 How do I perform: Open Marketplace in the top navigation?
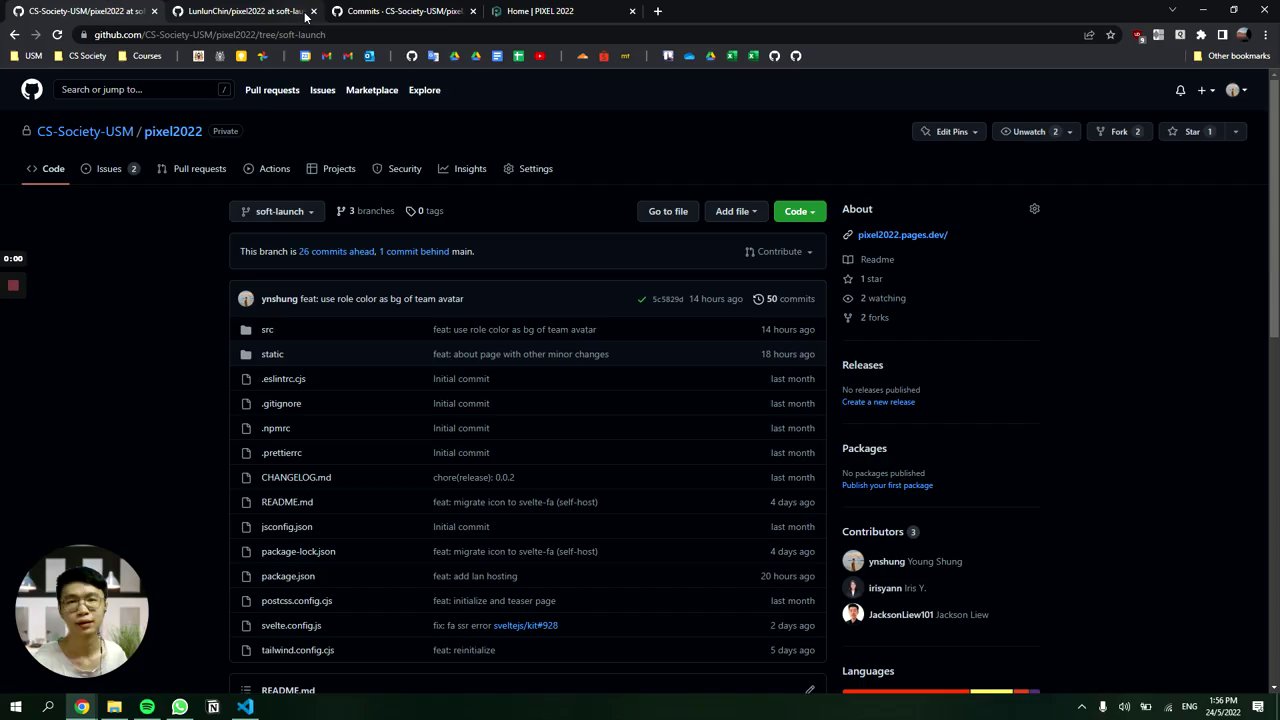point(372,90)
